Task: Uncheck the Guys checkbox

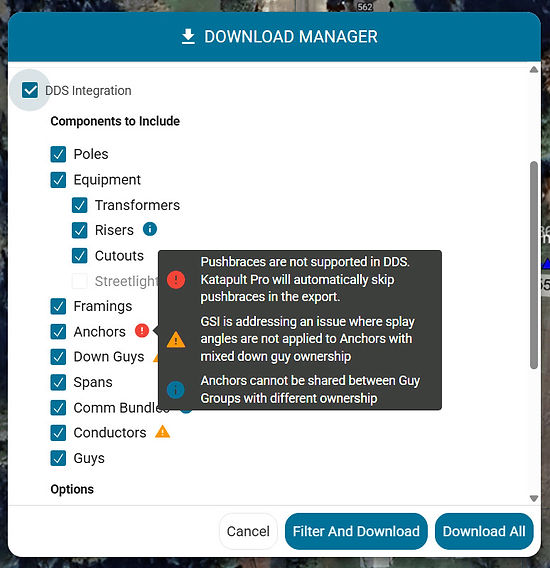Action: pyautogui.click(x=58, y=458)
